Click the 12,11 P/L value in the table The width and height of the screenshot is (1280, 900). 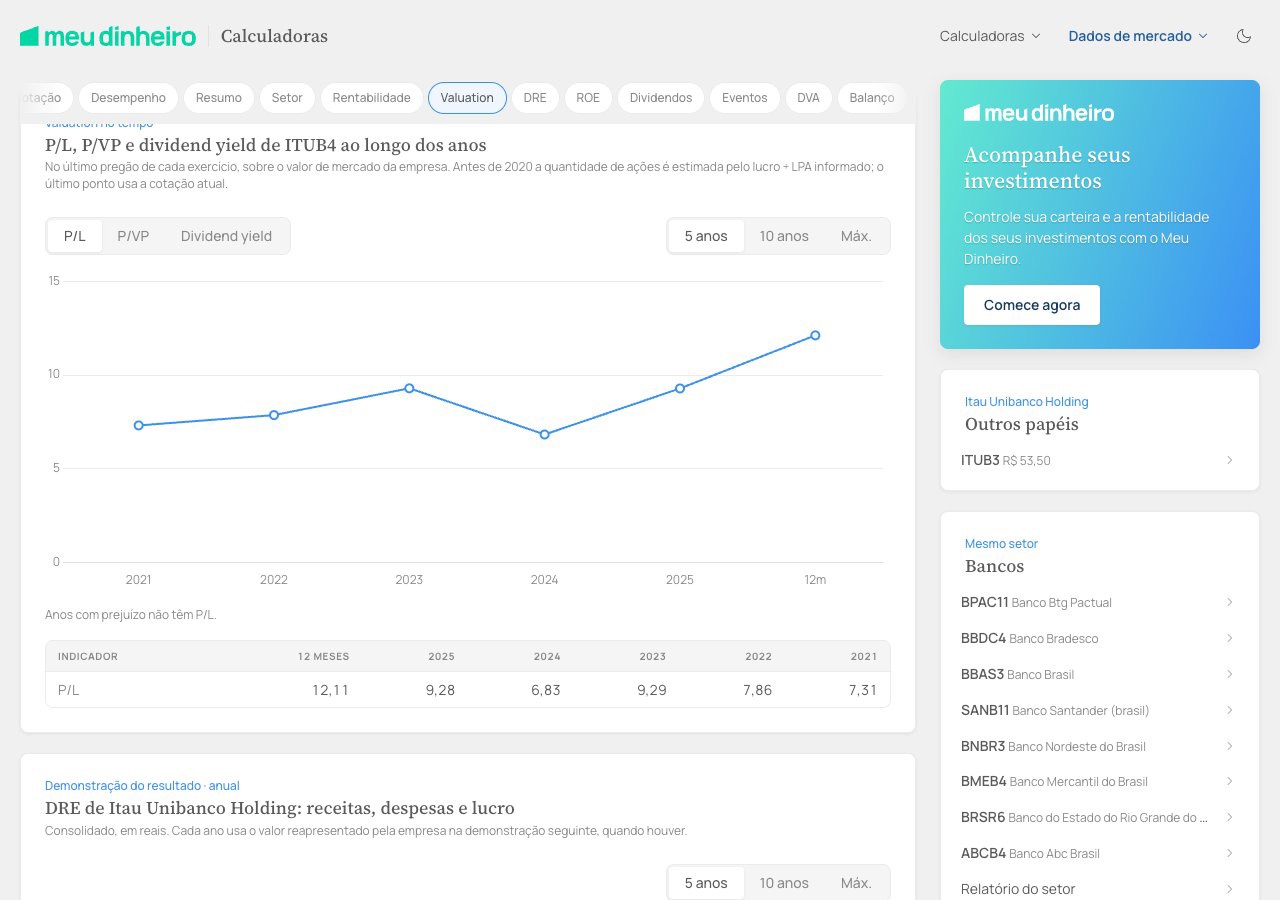click(330, 690)
